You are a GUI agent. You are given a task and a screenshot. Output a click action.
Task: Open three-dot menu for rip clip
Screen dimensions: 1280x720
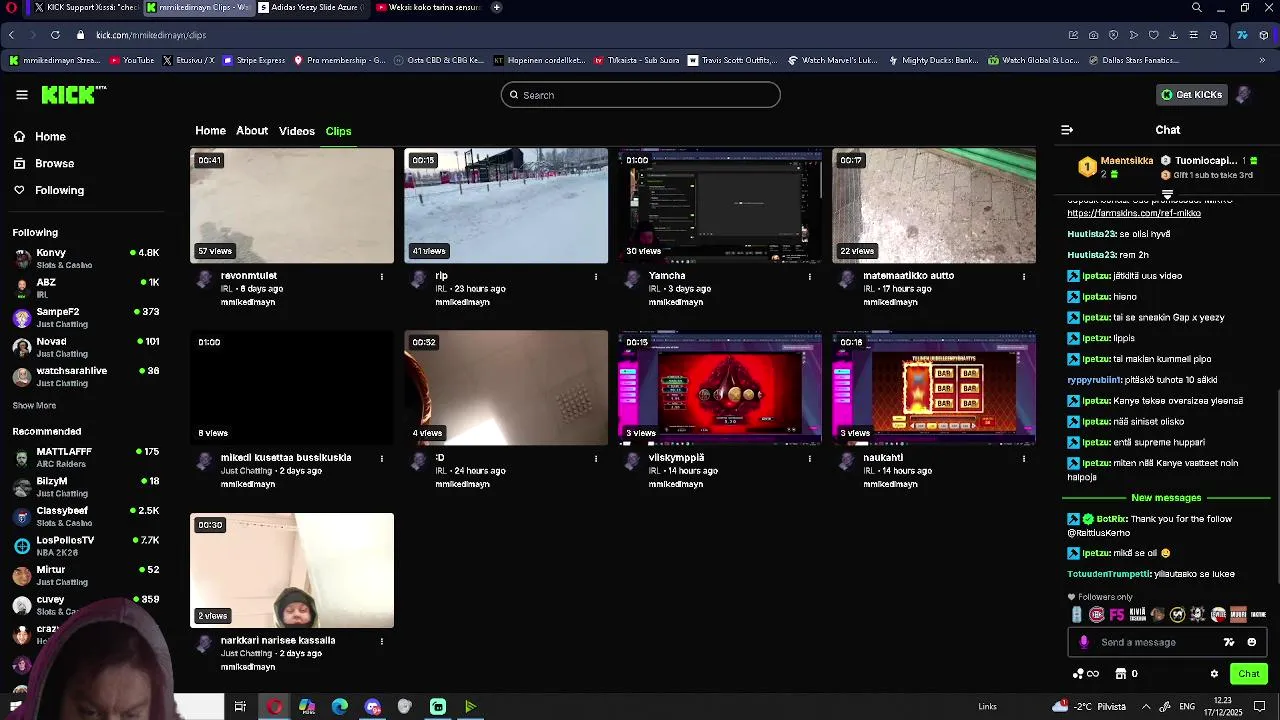[596, 277]
